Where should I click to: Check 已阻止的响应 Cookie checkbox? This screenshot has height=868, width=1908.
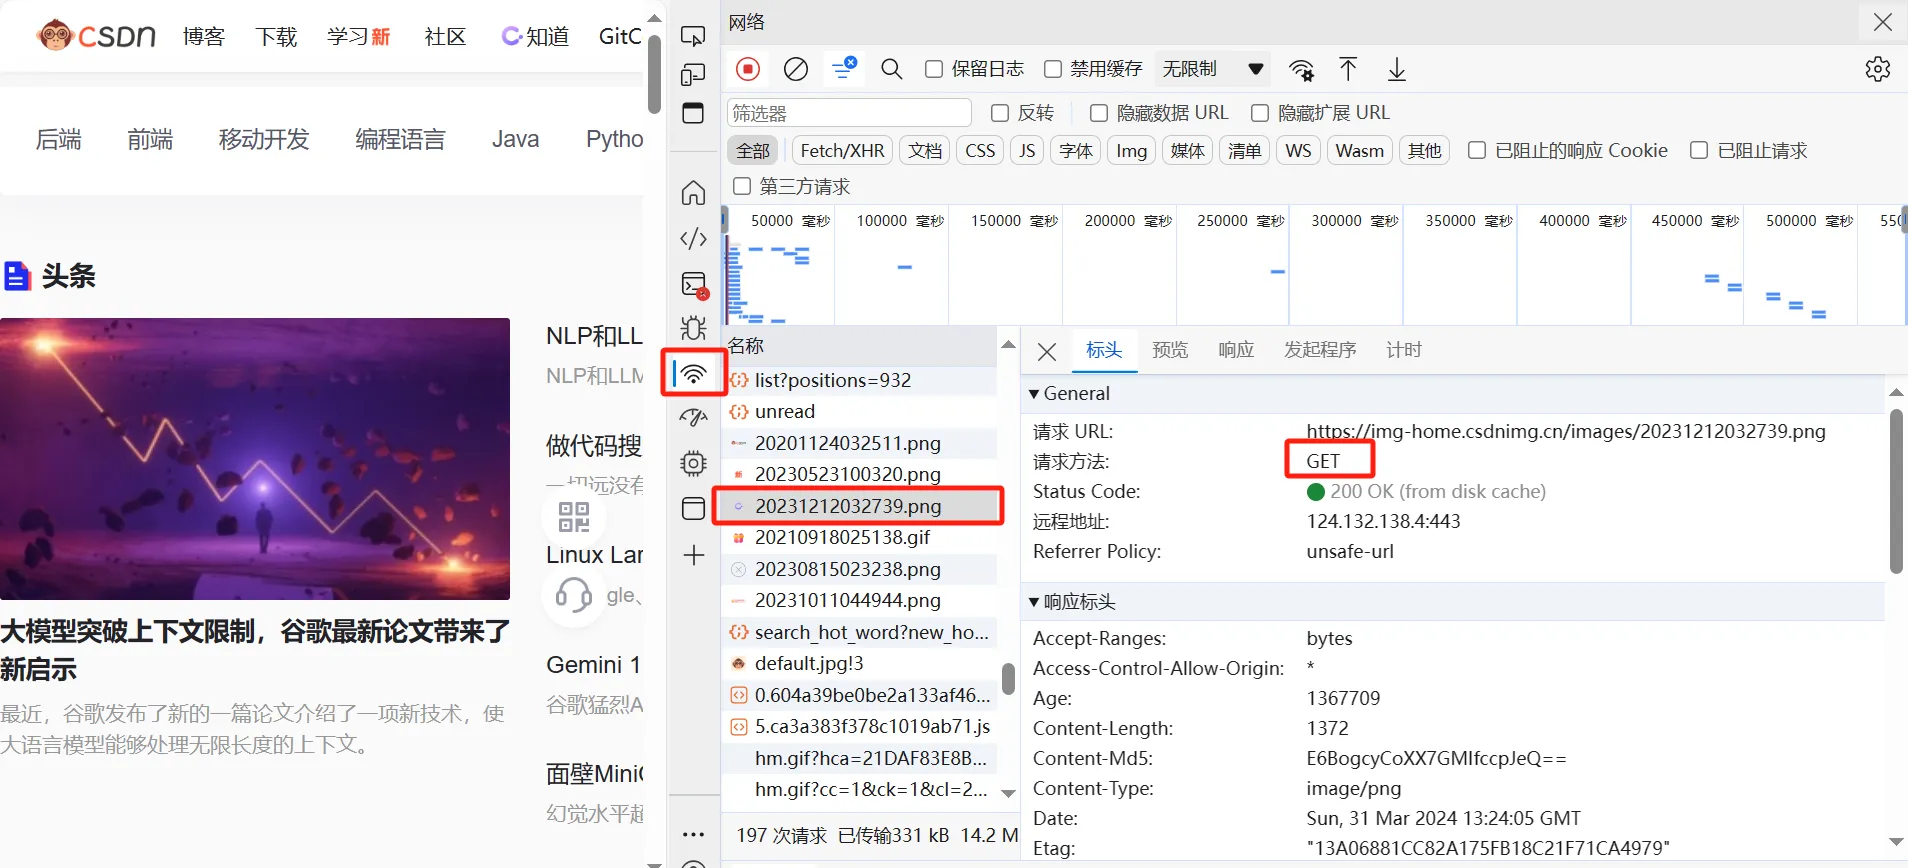(x=1477, y=150)
